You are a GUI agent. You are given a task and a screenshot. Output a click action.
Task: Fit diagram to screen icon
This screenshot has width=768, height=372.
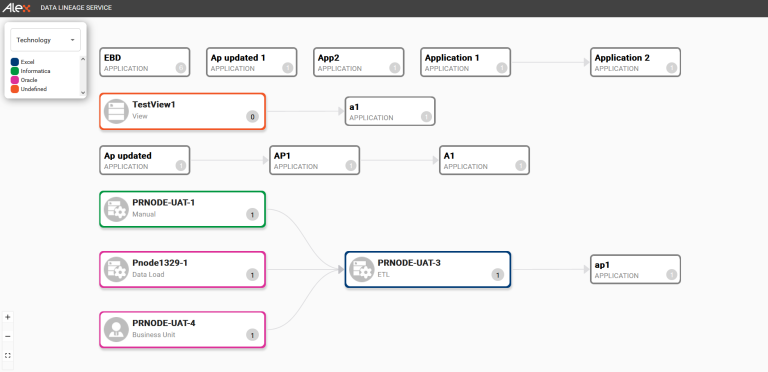click(7, 355)
